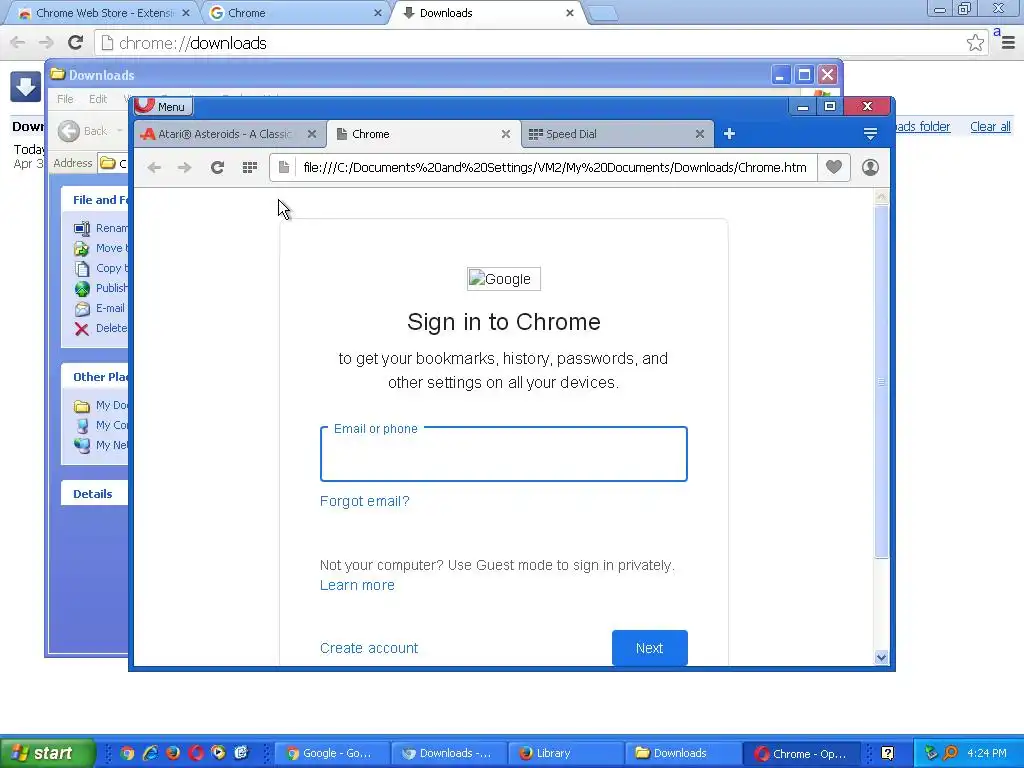
Task: Click Opera page scrollbar down arrow
Action: pyautogui.click(x=881, y=657)
